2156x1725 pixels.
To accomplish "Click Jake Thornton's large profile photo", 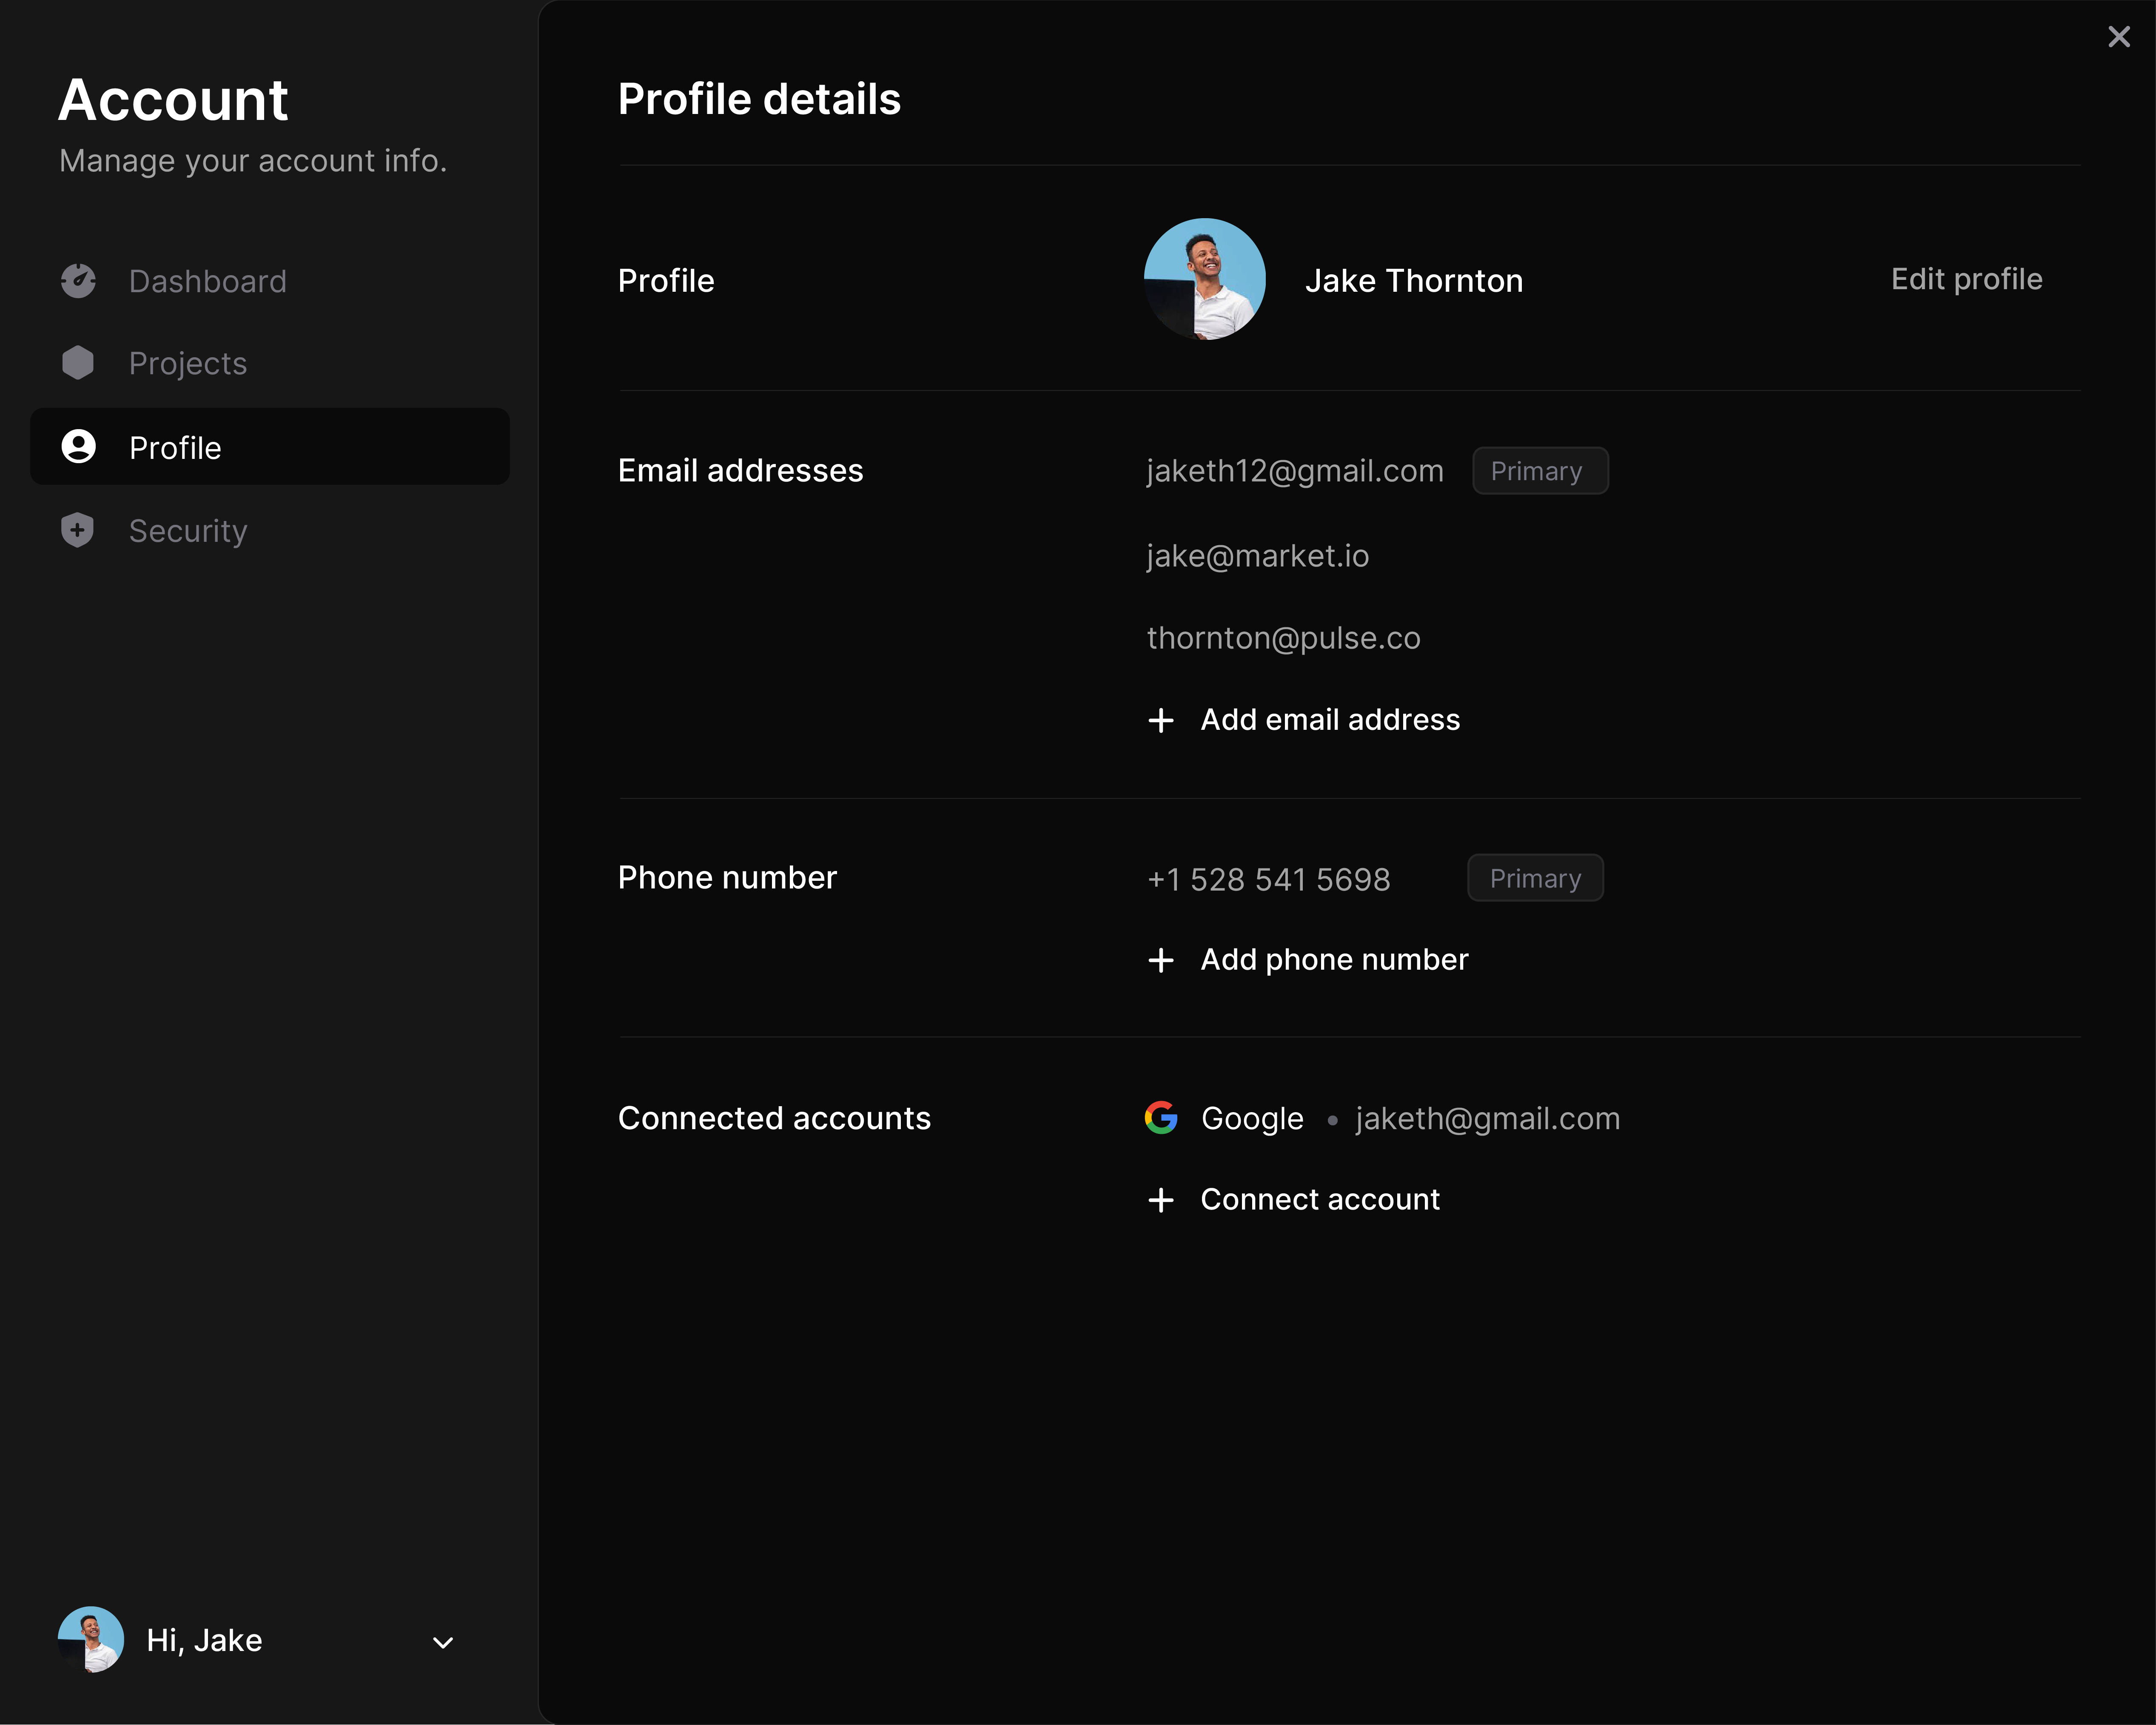I will (x=1204, y=280).
